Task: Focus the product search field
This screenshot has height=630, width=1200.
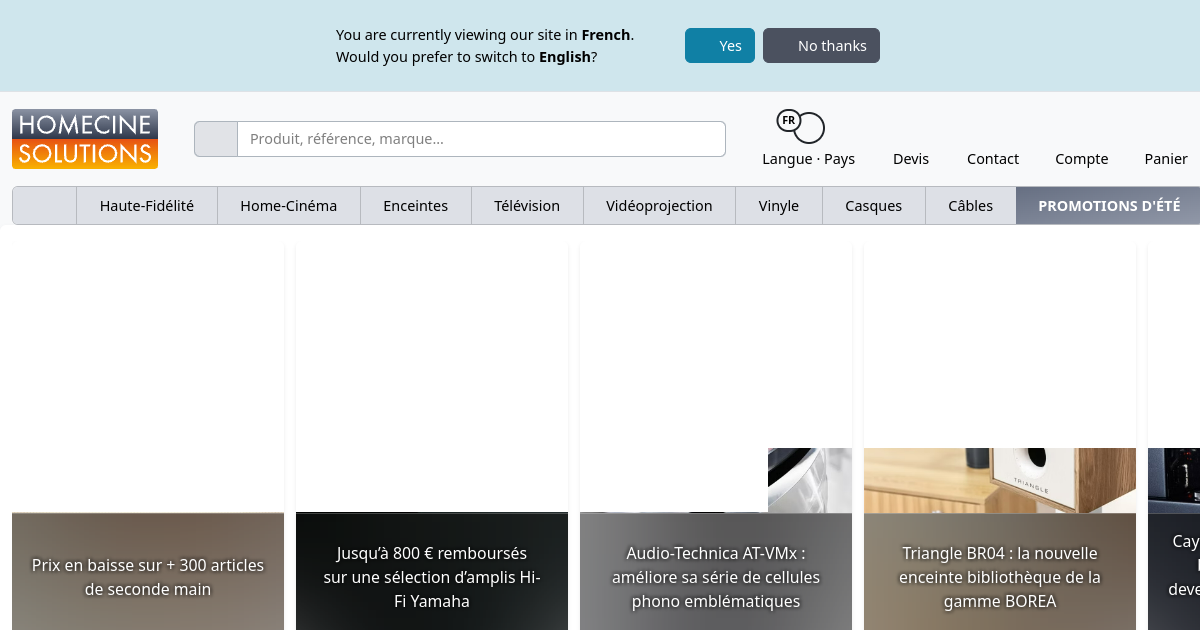Action: 481,139
